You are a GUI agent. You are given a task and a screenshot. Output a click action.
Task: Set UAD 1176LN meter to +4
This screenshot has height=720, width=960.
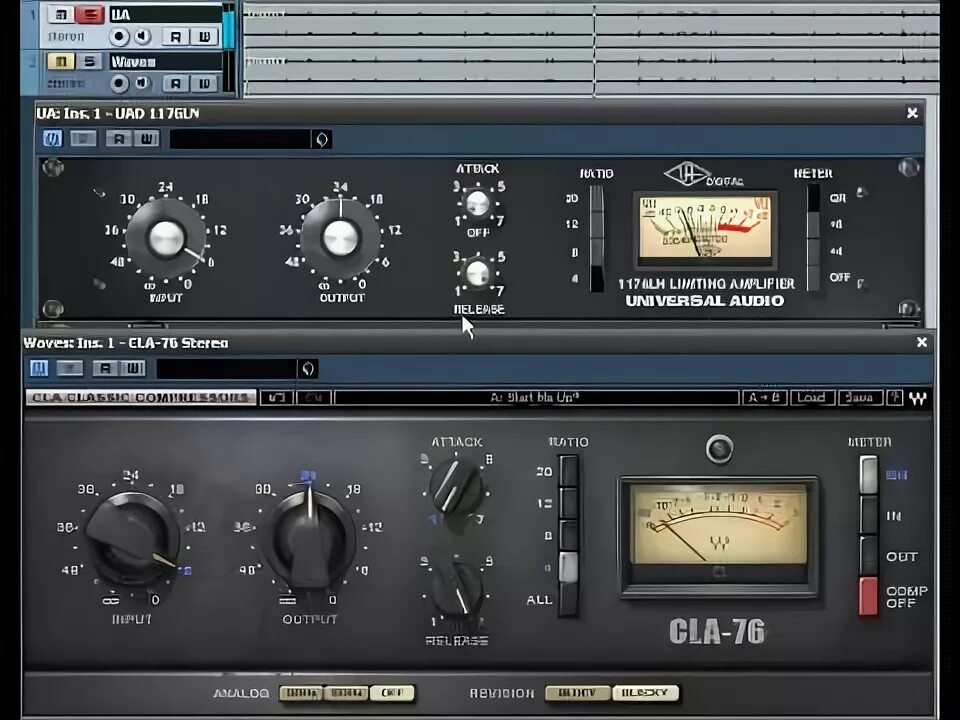coord(813,251)
